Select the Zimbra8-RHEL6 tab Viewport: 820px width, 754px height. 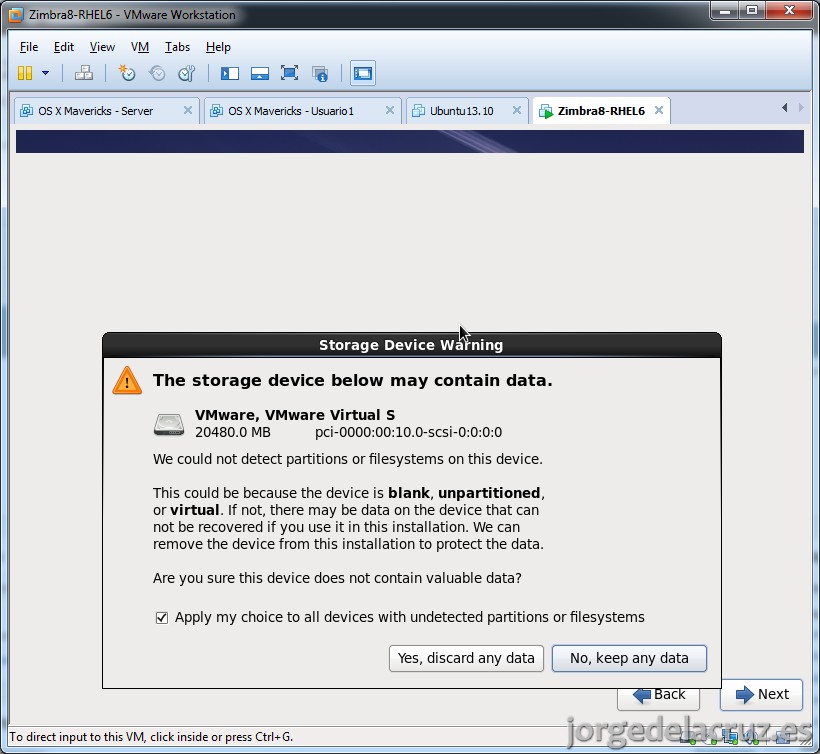coord(601,111)
